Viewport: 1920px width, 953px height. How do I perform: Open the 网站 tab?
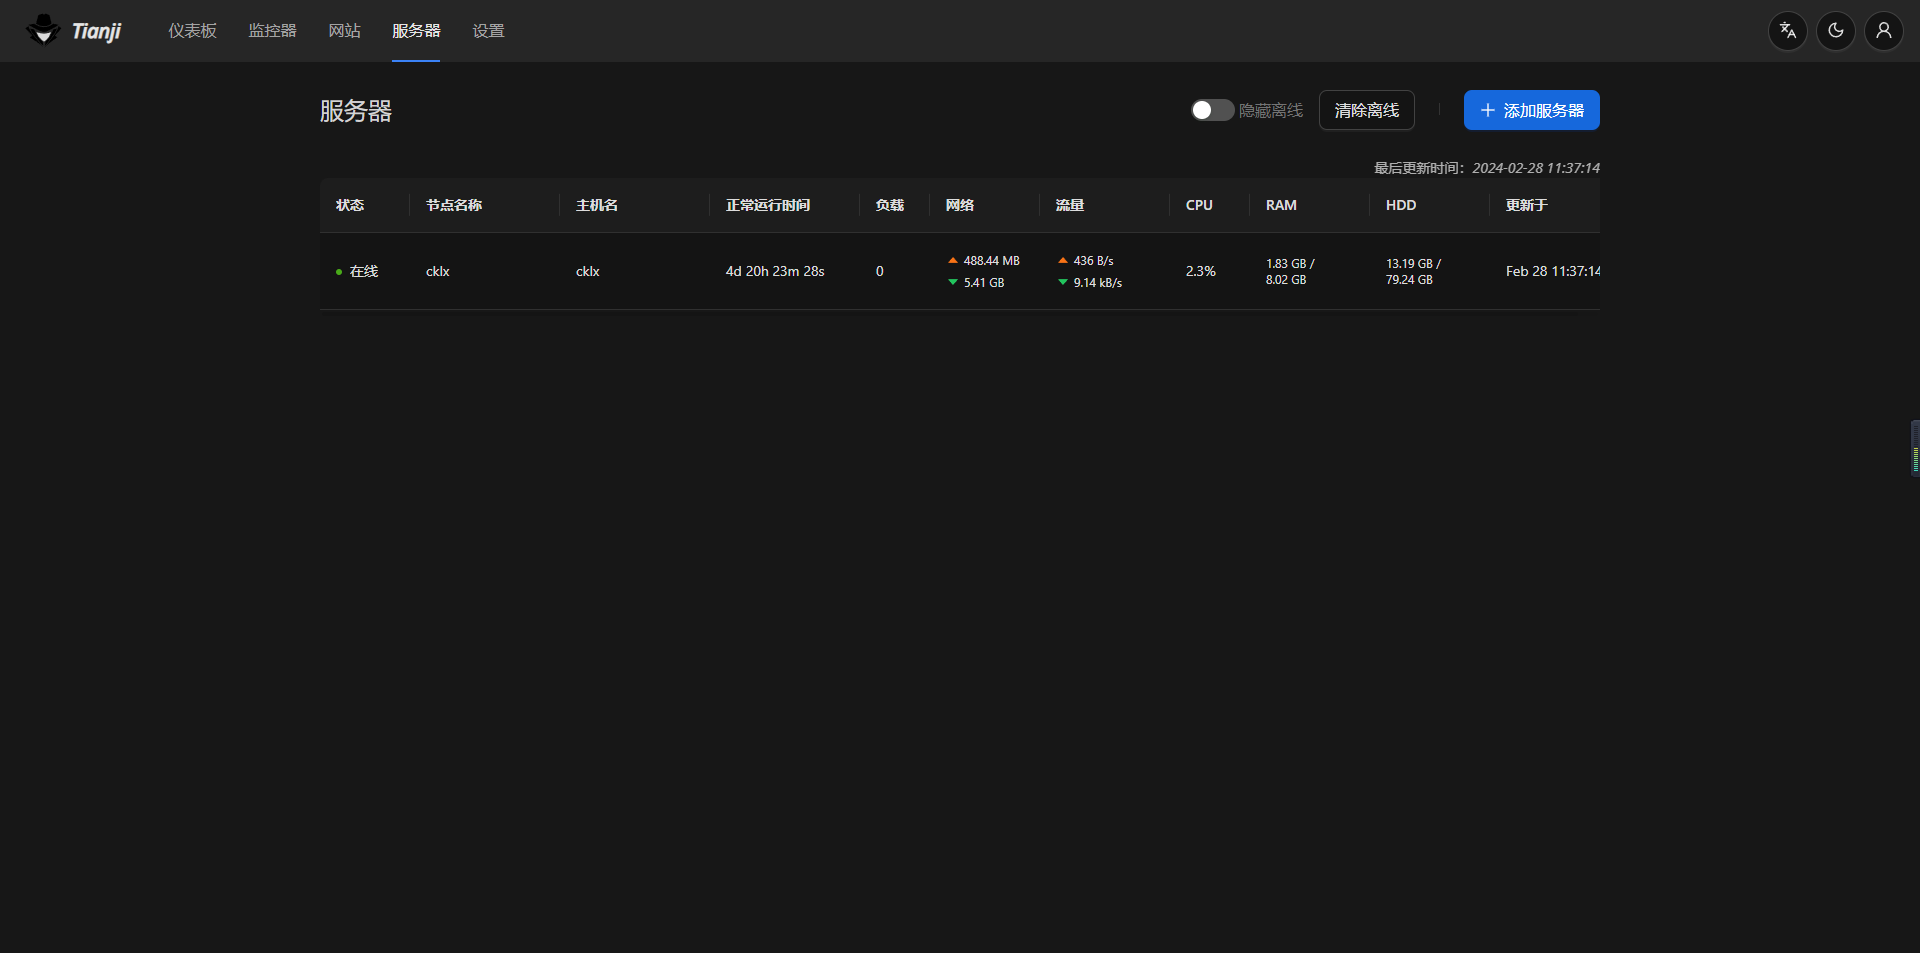pos(344,31)
